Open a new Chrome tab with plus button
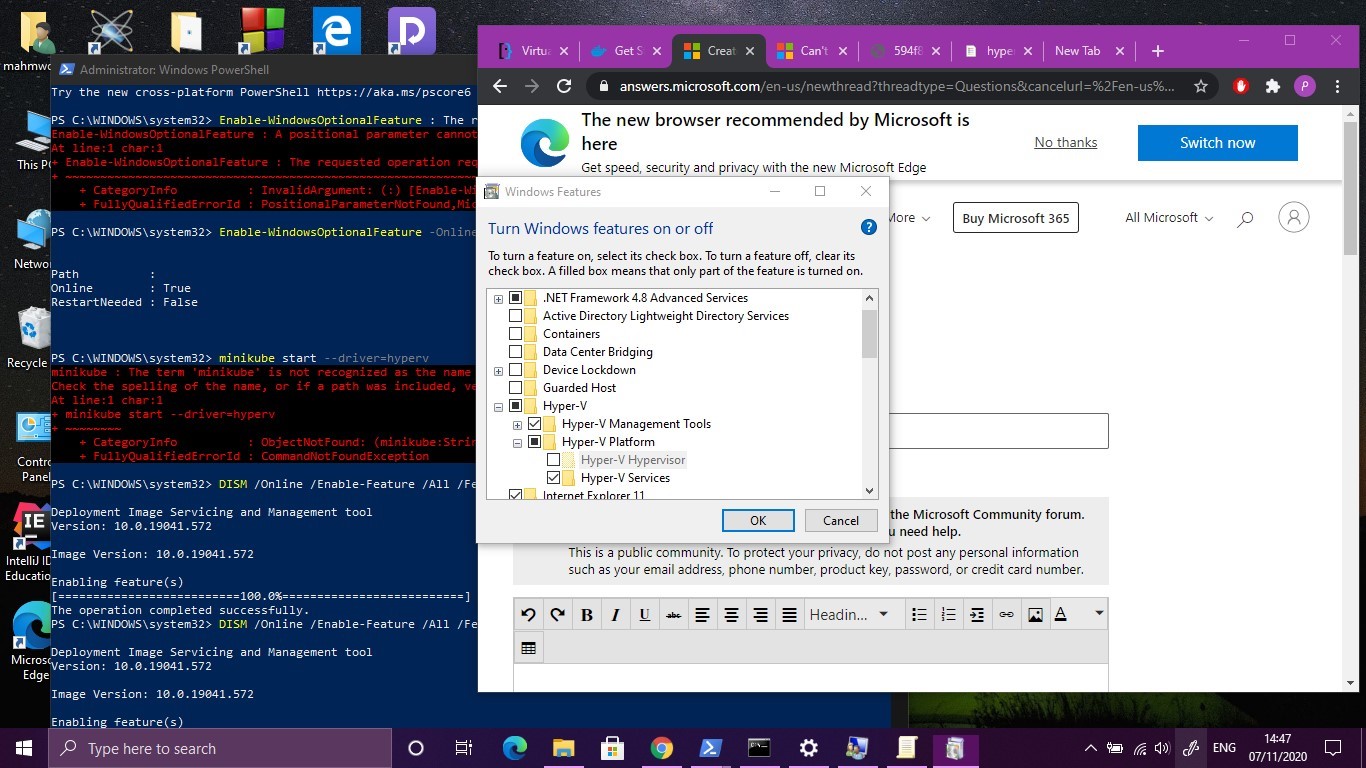Viewport: 1366px width, 768px height. pos(1157,51)
